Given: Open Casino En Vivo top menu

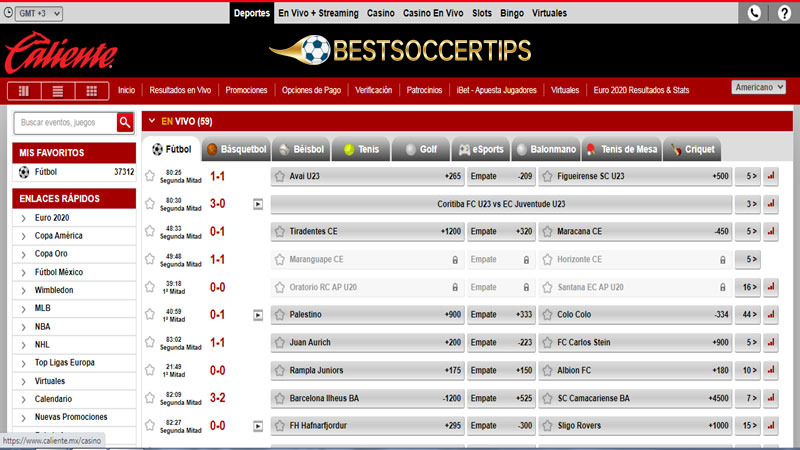Looking at the screenshot, I should pos(433,13).
